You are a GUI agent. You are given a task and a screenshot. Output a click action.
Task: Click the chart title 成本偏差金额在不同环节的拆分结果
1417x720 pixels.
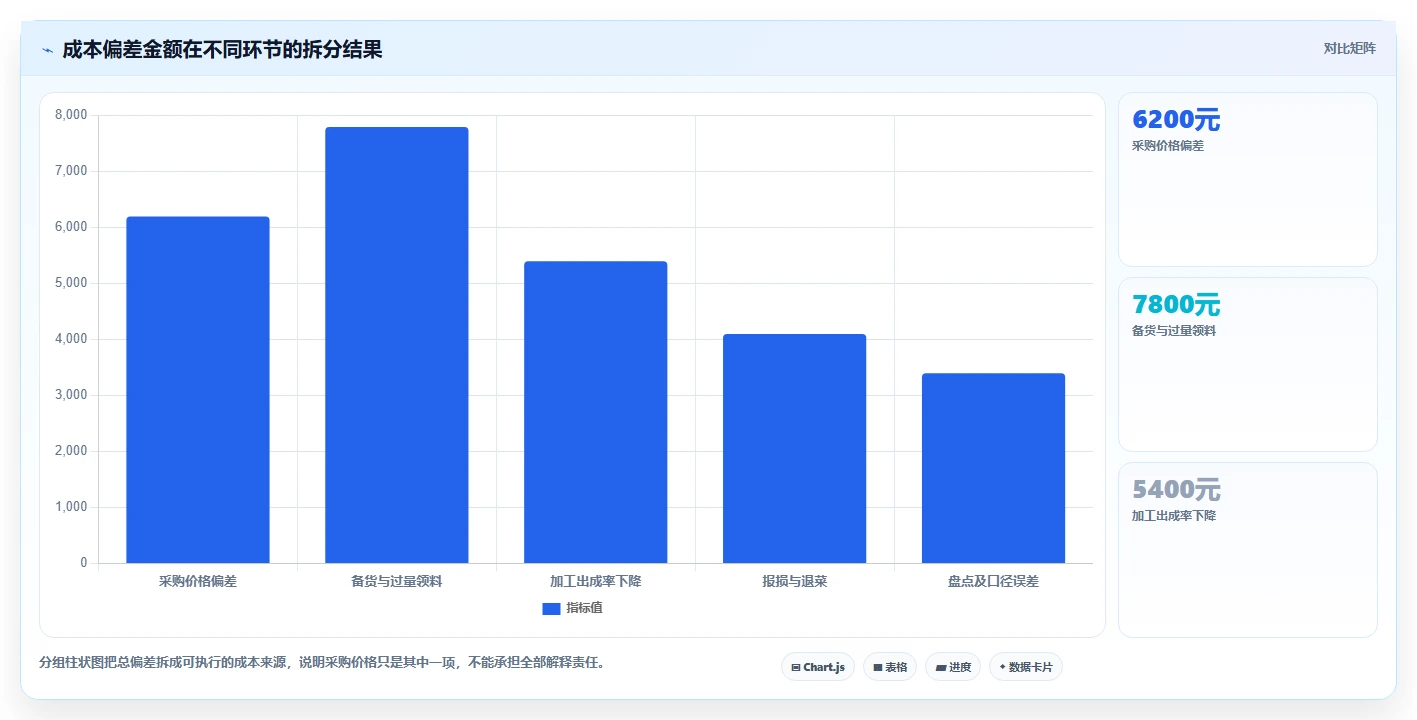coord(222,49)
